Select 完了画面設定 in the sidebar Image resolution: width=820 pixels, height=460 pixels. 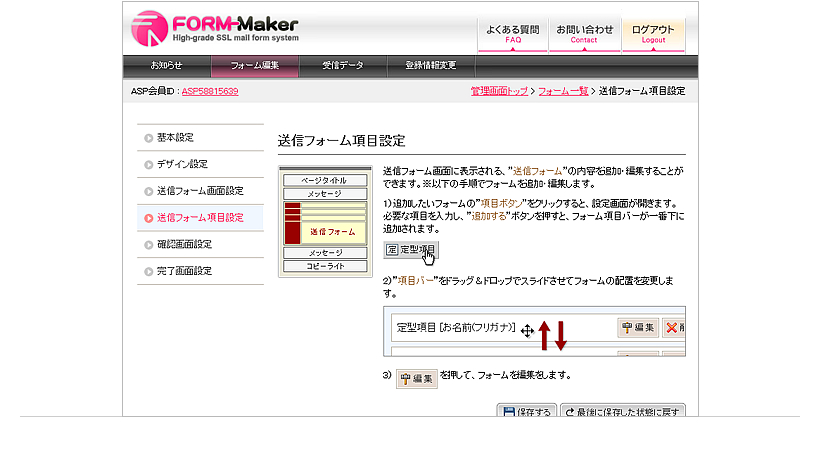200,271
